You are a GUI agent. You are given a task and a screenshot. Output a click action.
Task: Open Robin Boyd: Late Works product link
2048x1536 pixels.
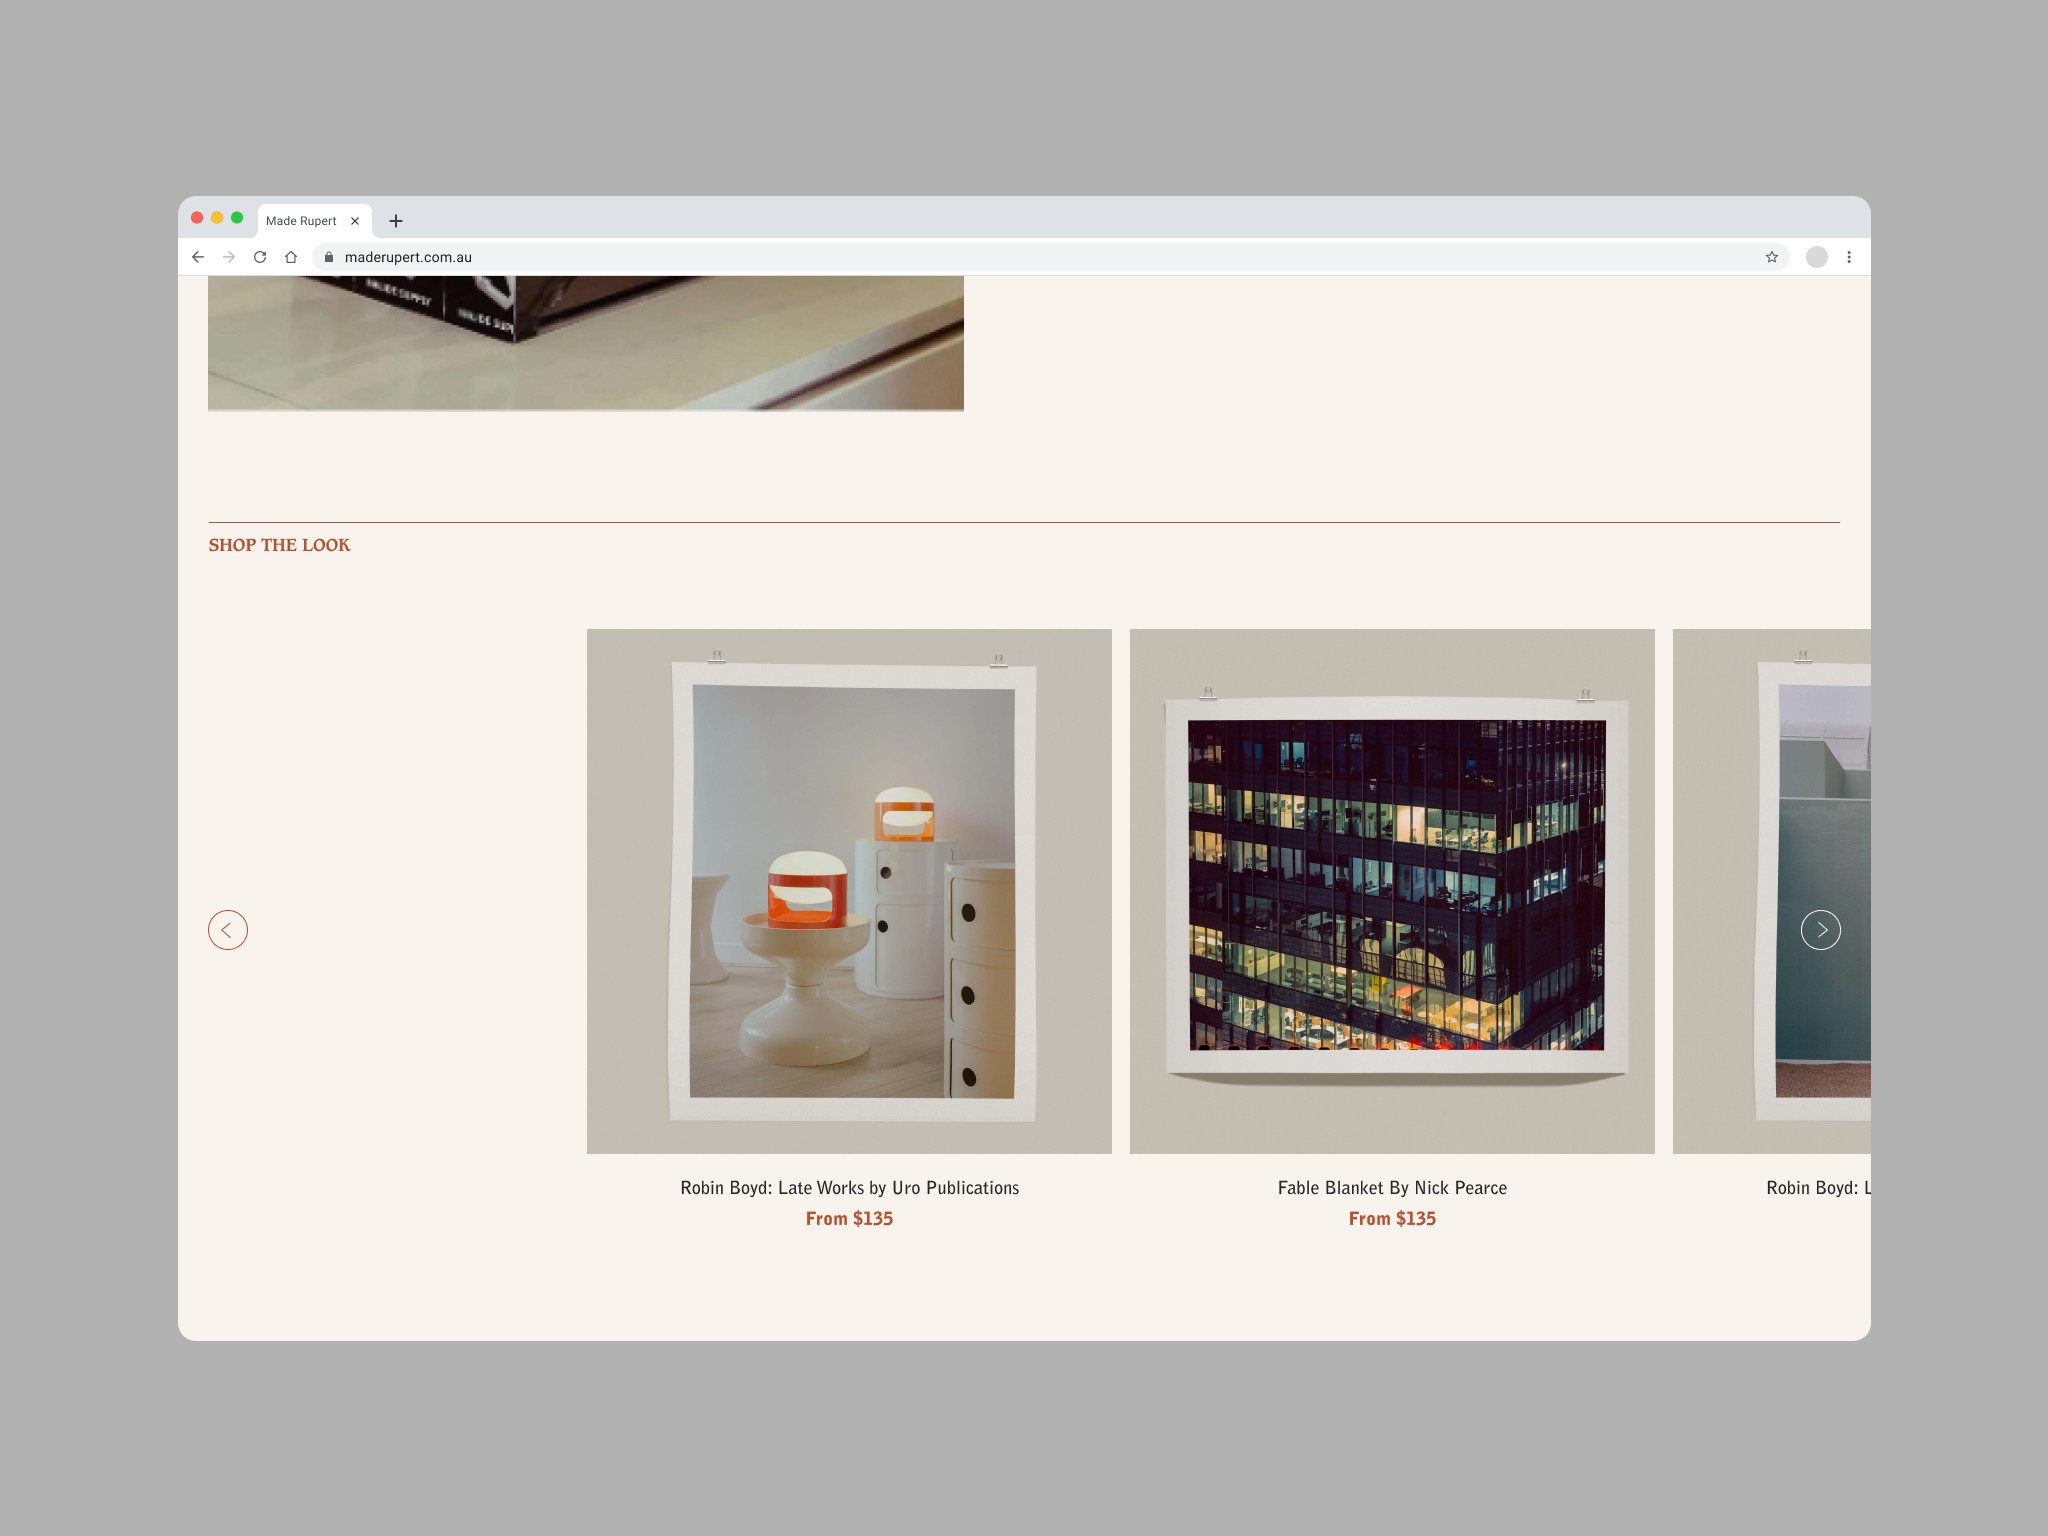849,1188
